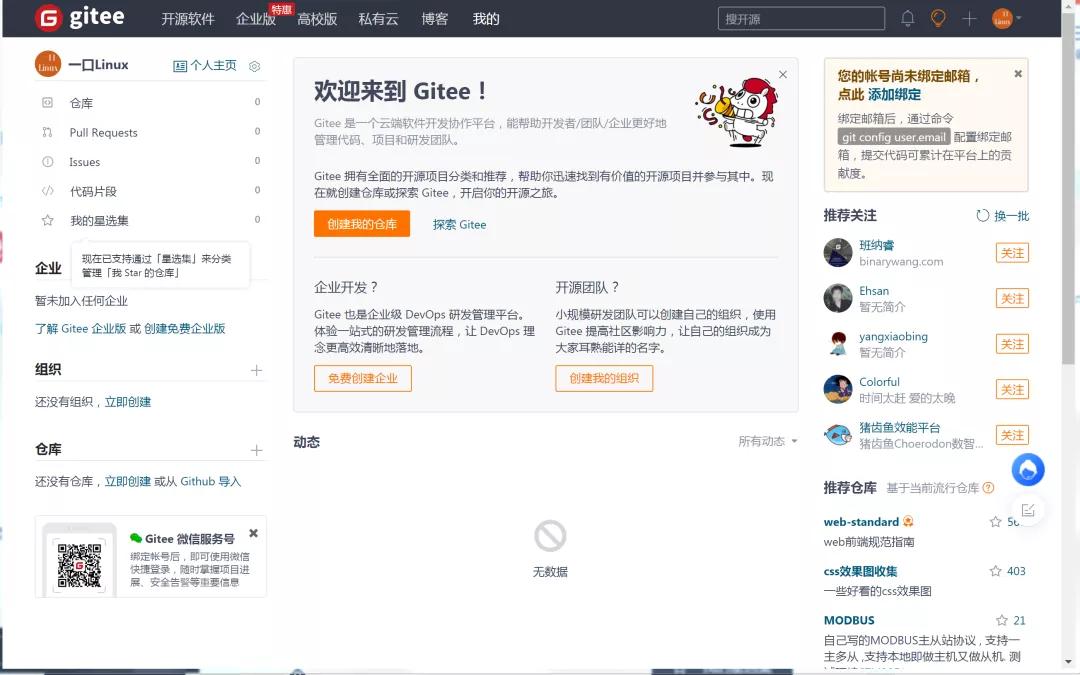Click the plus icon in the top navigation
This screenshot has width=1080, height=675.
pyautogui.click(x=969, y=19)
